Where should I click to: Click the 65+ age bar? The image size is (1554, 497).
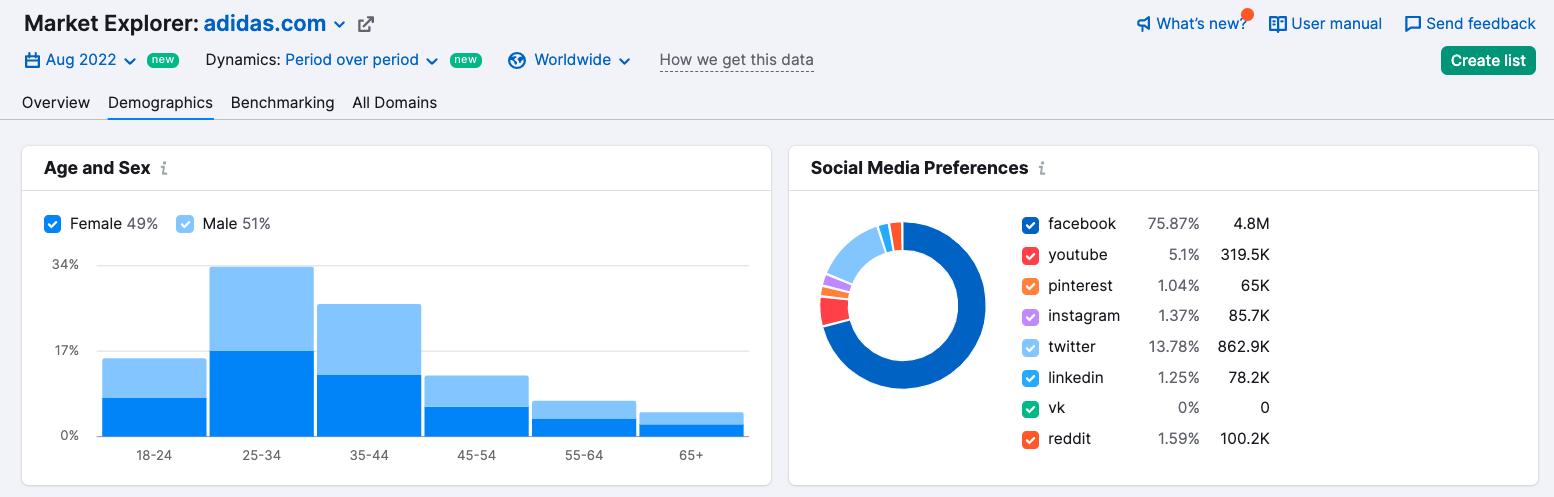coord(691,425)
